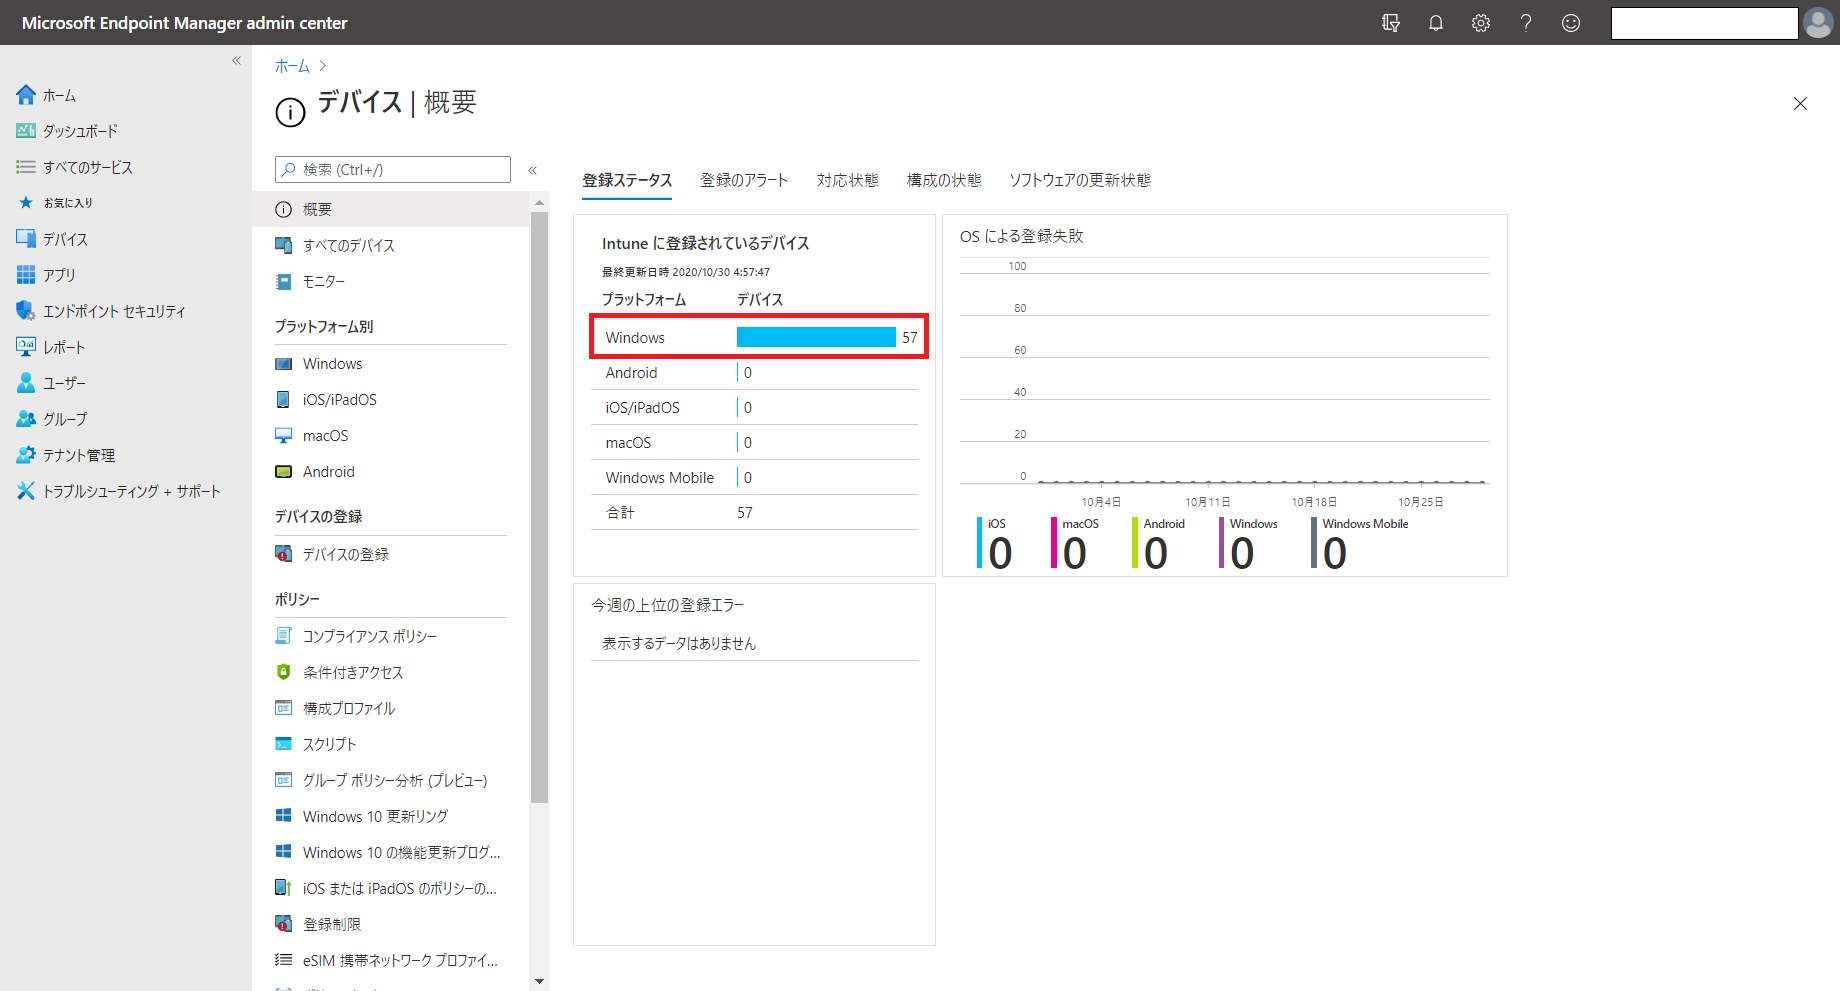
Task: Click the トラブルシューティング + サポート wrench icon
Action: (x=26, y=491)
